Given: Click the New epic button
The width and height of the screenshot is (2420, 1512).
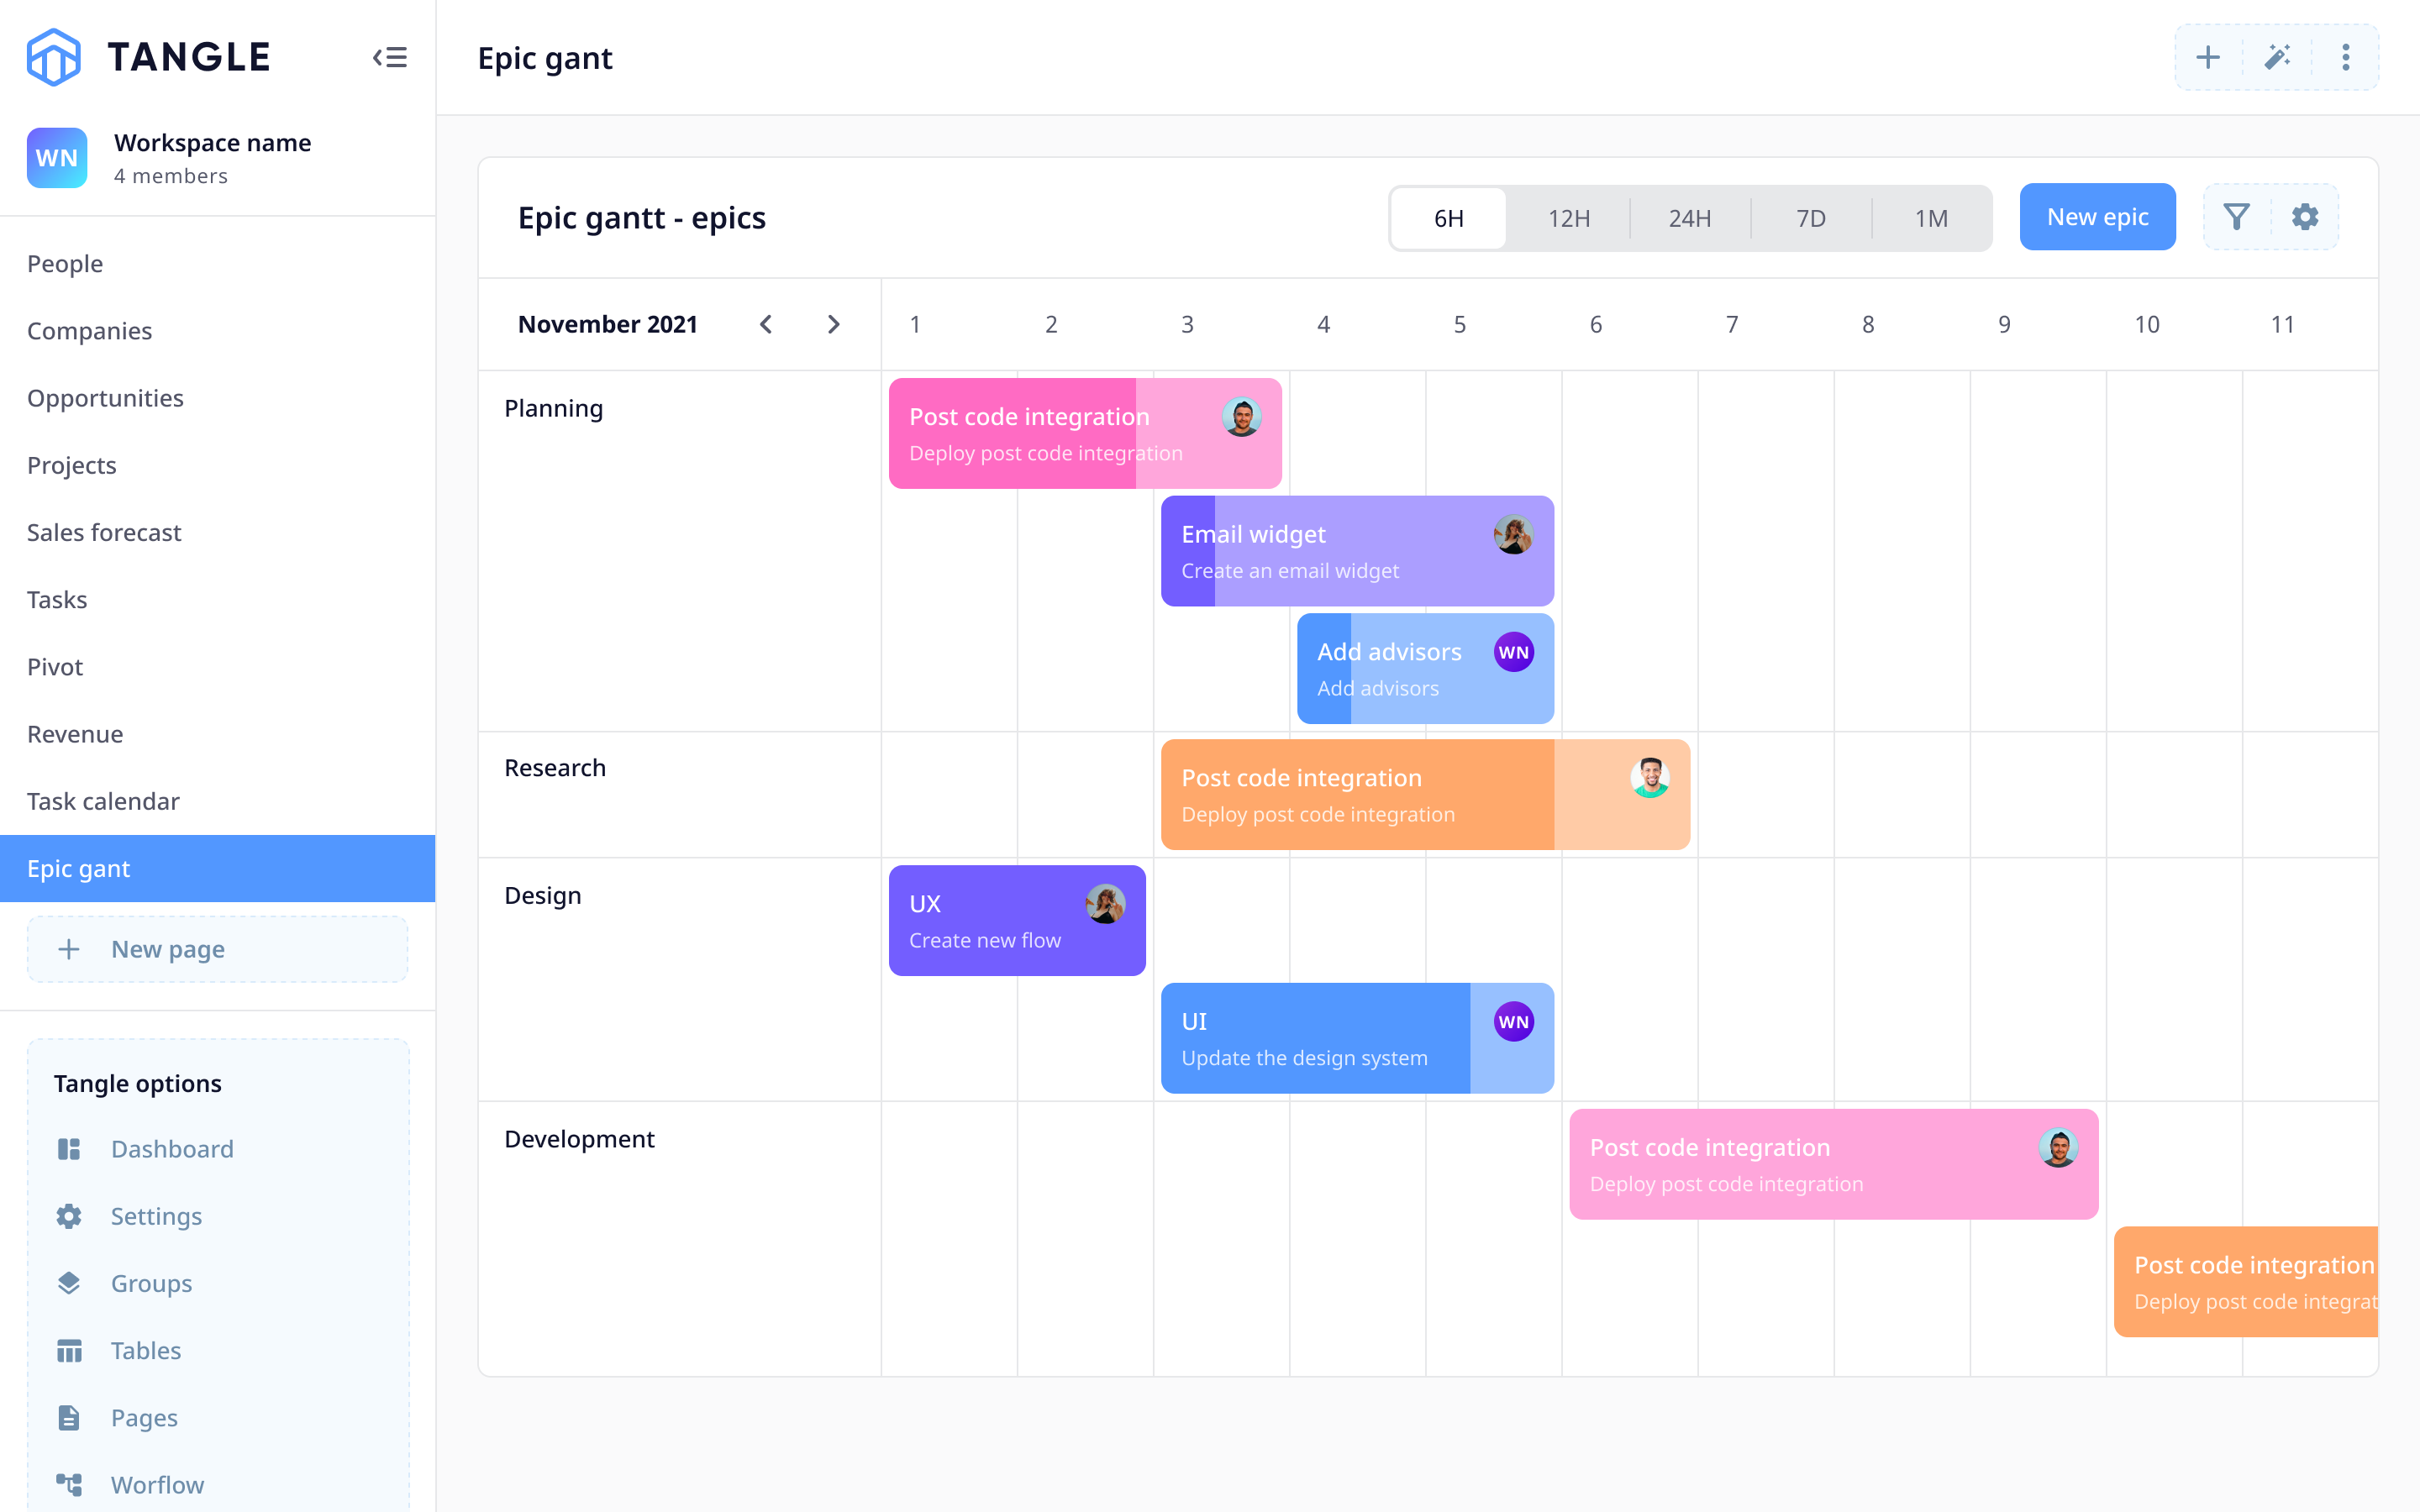Looking at the screenshot, I should (2096, 216).
